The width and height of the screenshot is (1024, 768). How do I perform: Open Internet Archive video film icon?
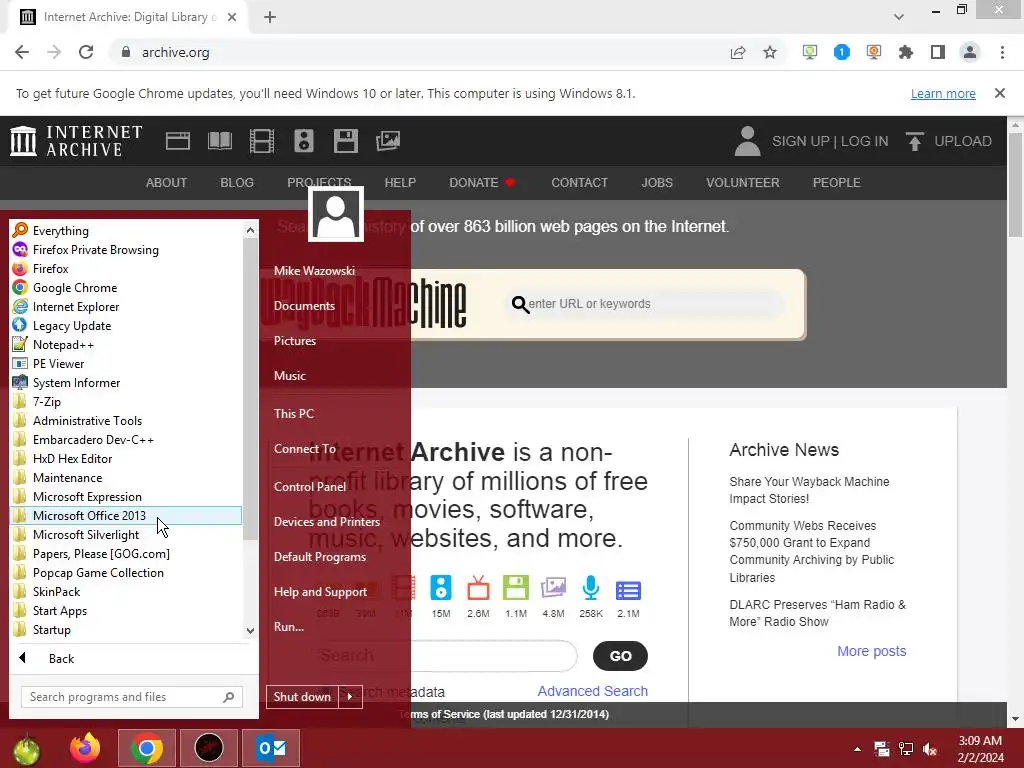262,141
